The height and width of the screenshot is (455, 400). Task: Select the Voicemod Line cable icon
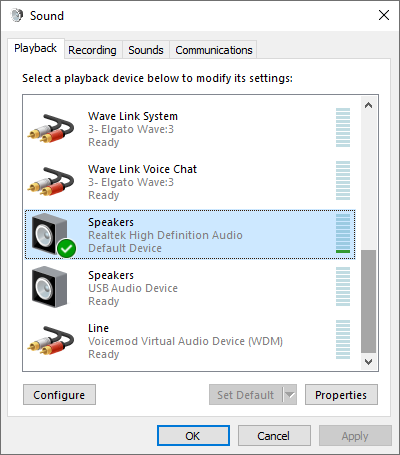click(51, 341)
